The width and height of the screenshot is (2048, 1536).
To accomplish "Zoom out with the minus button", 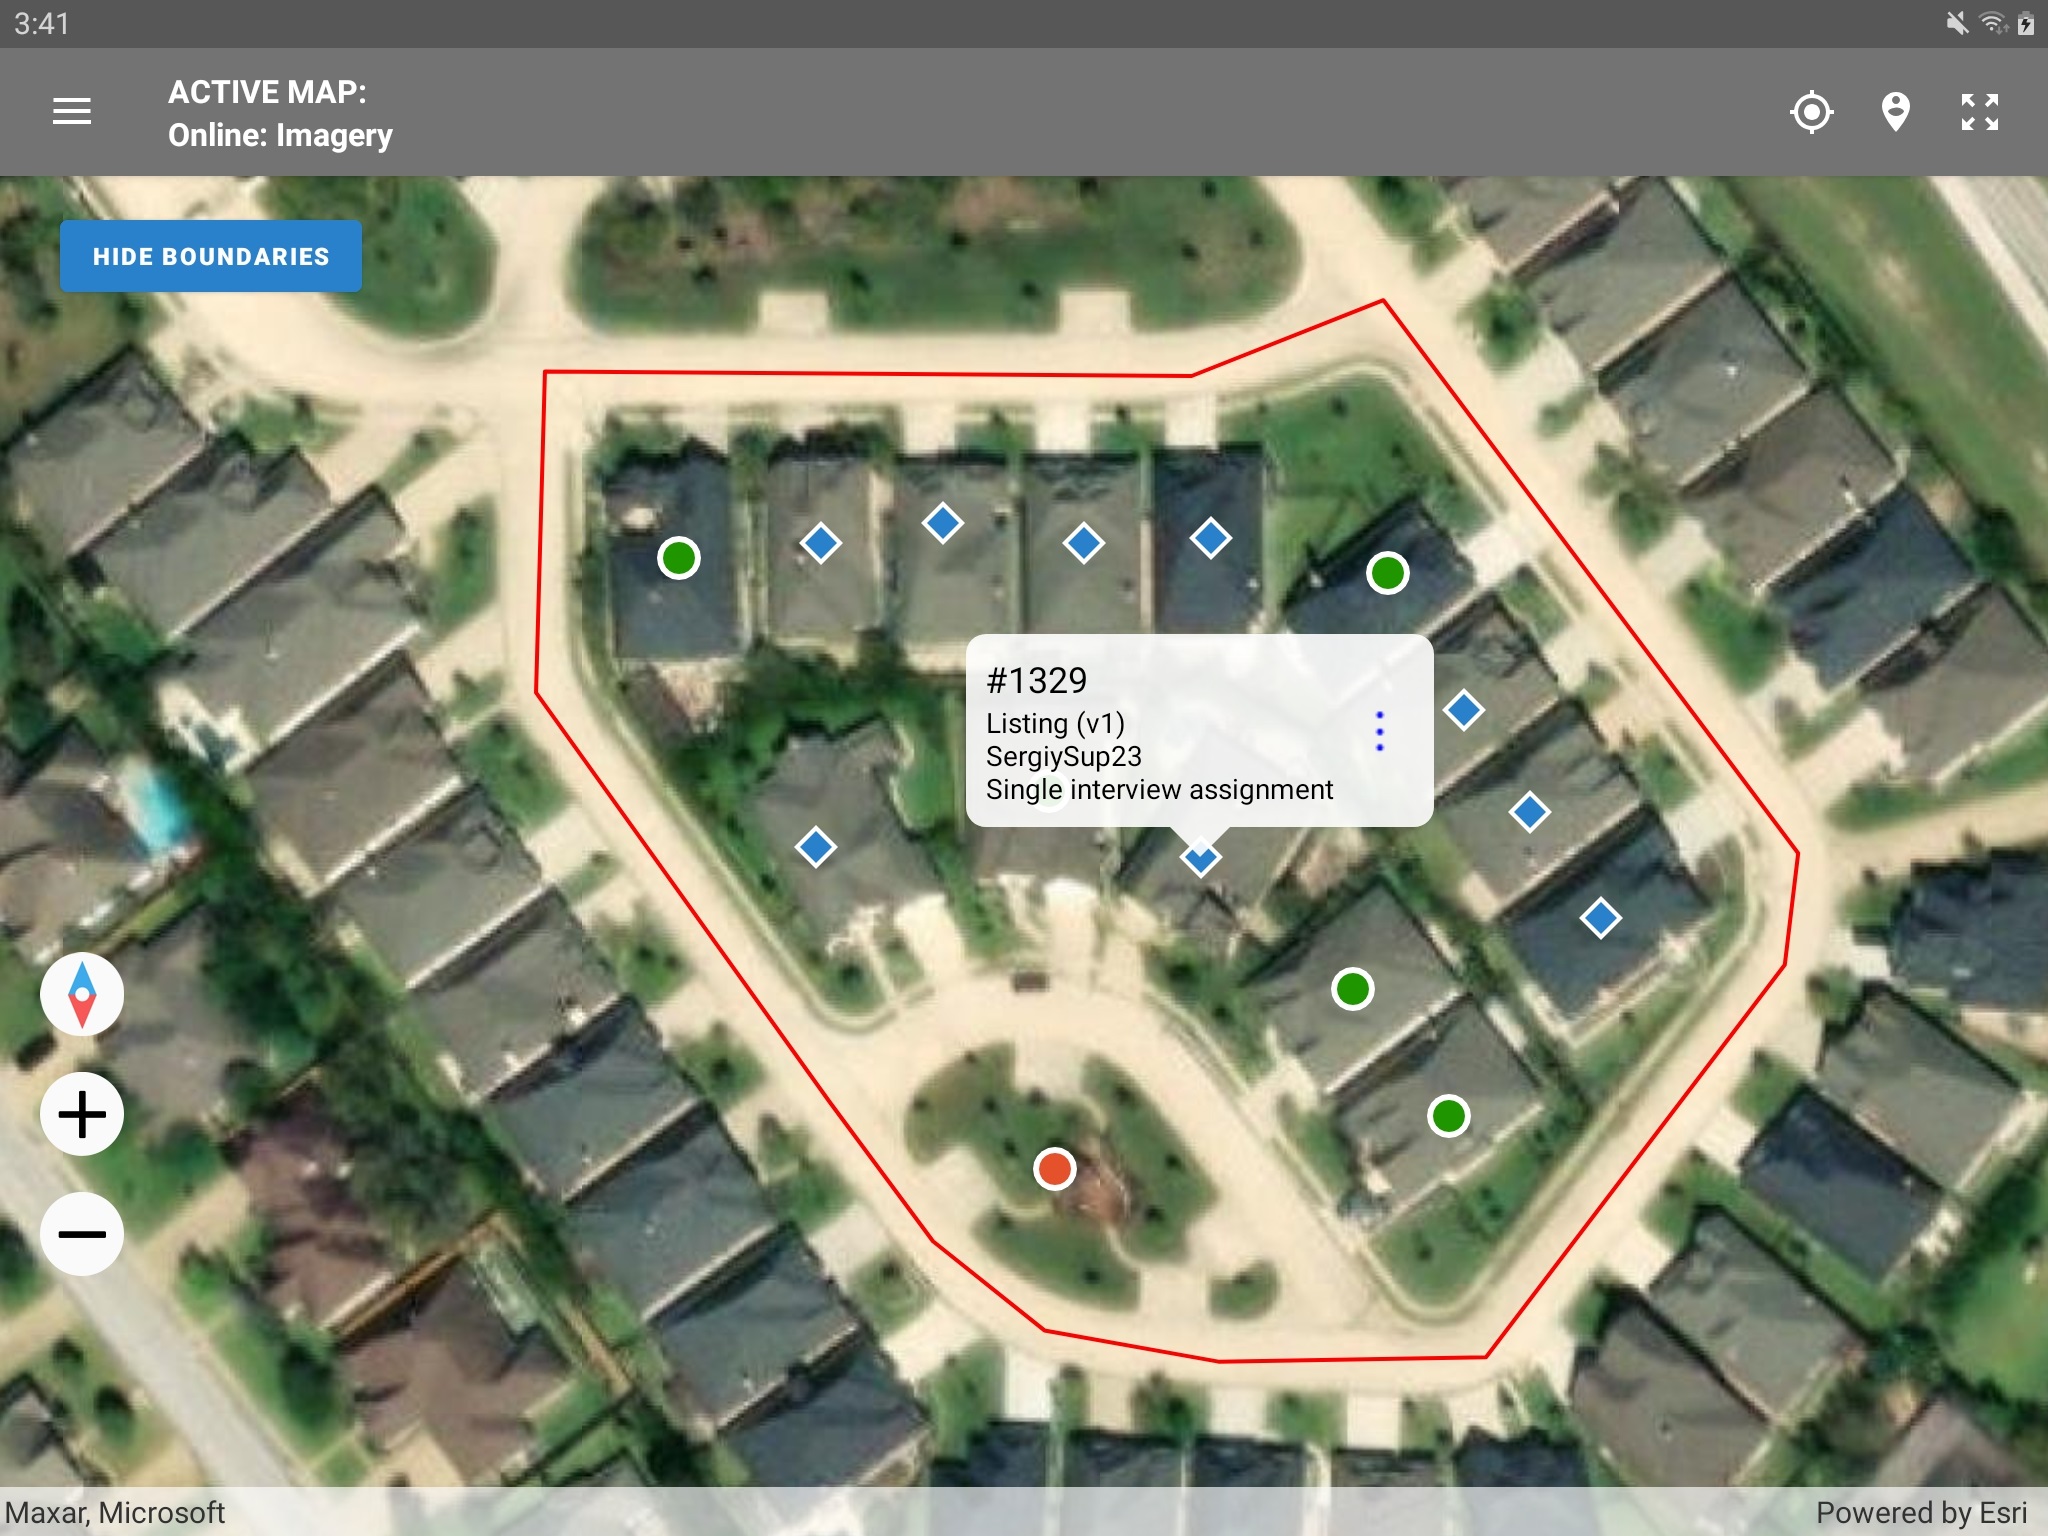I will [x=82, y=1234].
